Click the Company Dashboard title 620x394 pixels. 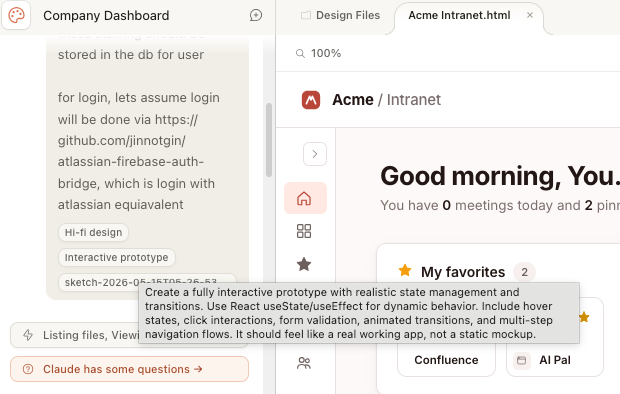(106, 15)
